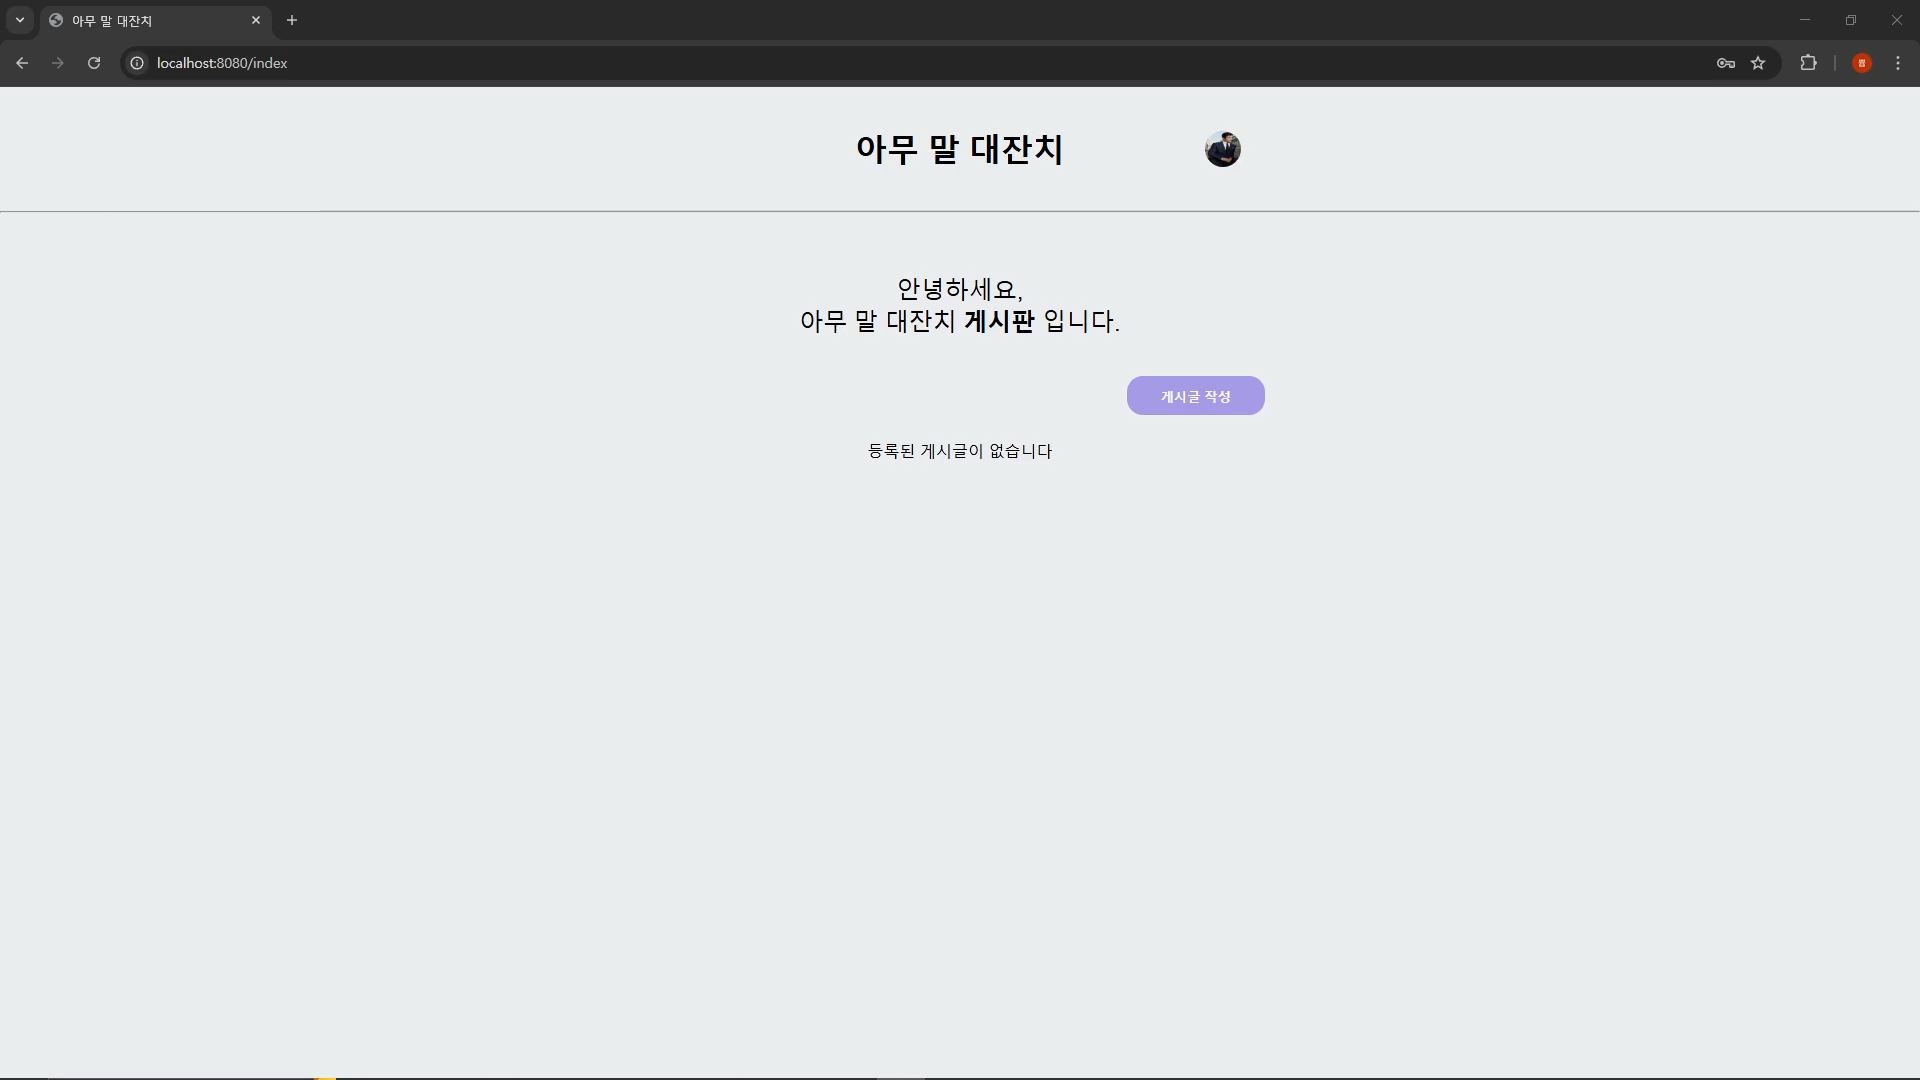Open the password manager key icon

(1726, 63)
